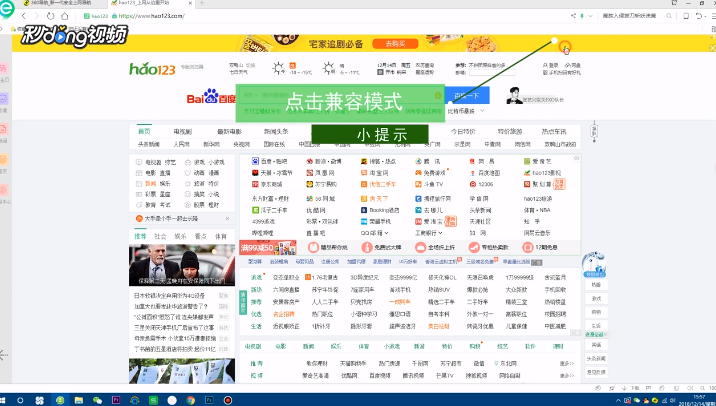Image resolution: width=716 pixels, height=406 pixels.
Task: Click the 百度一下 search button
Action: point(467,95)
